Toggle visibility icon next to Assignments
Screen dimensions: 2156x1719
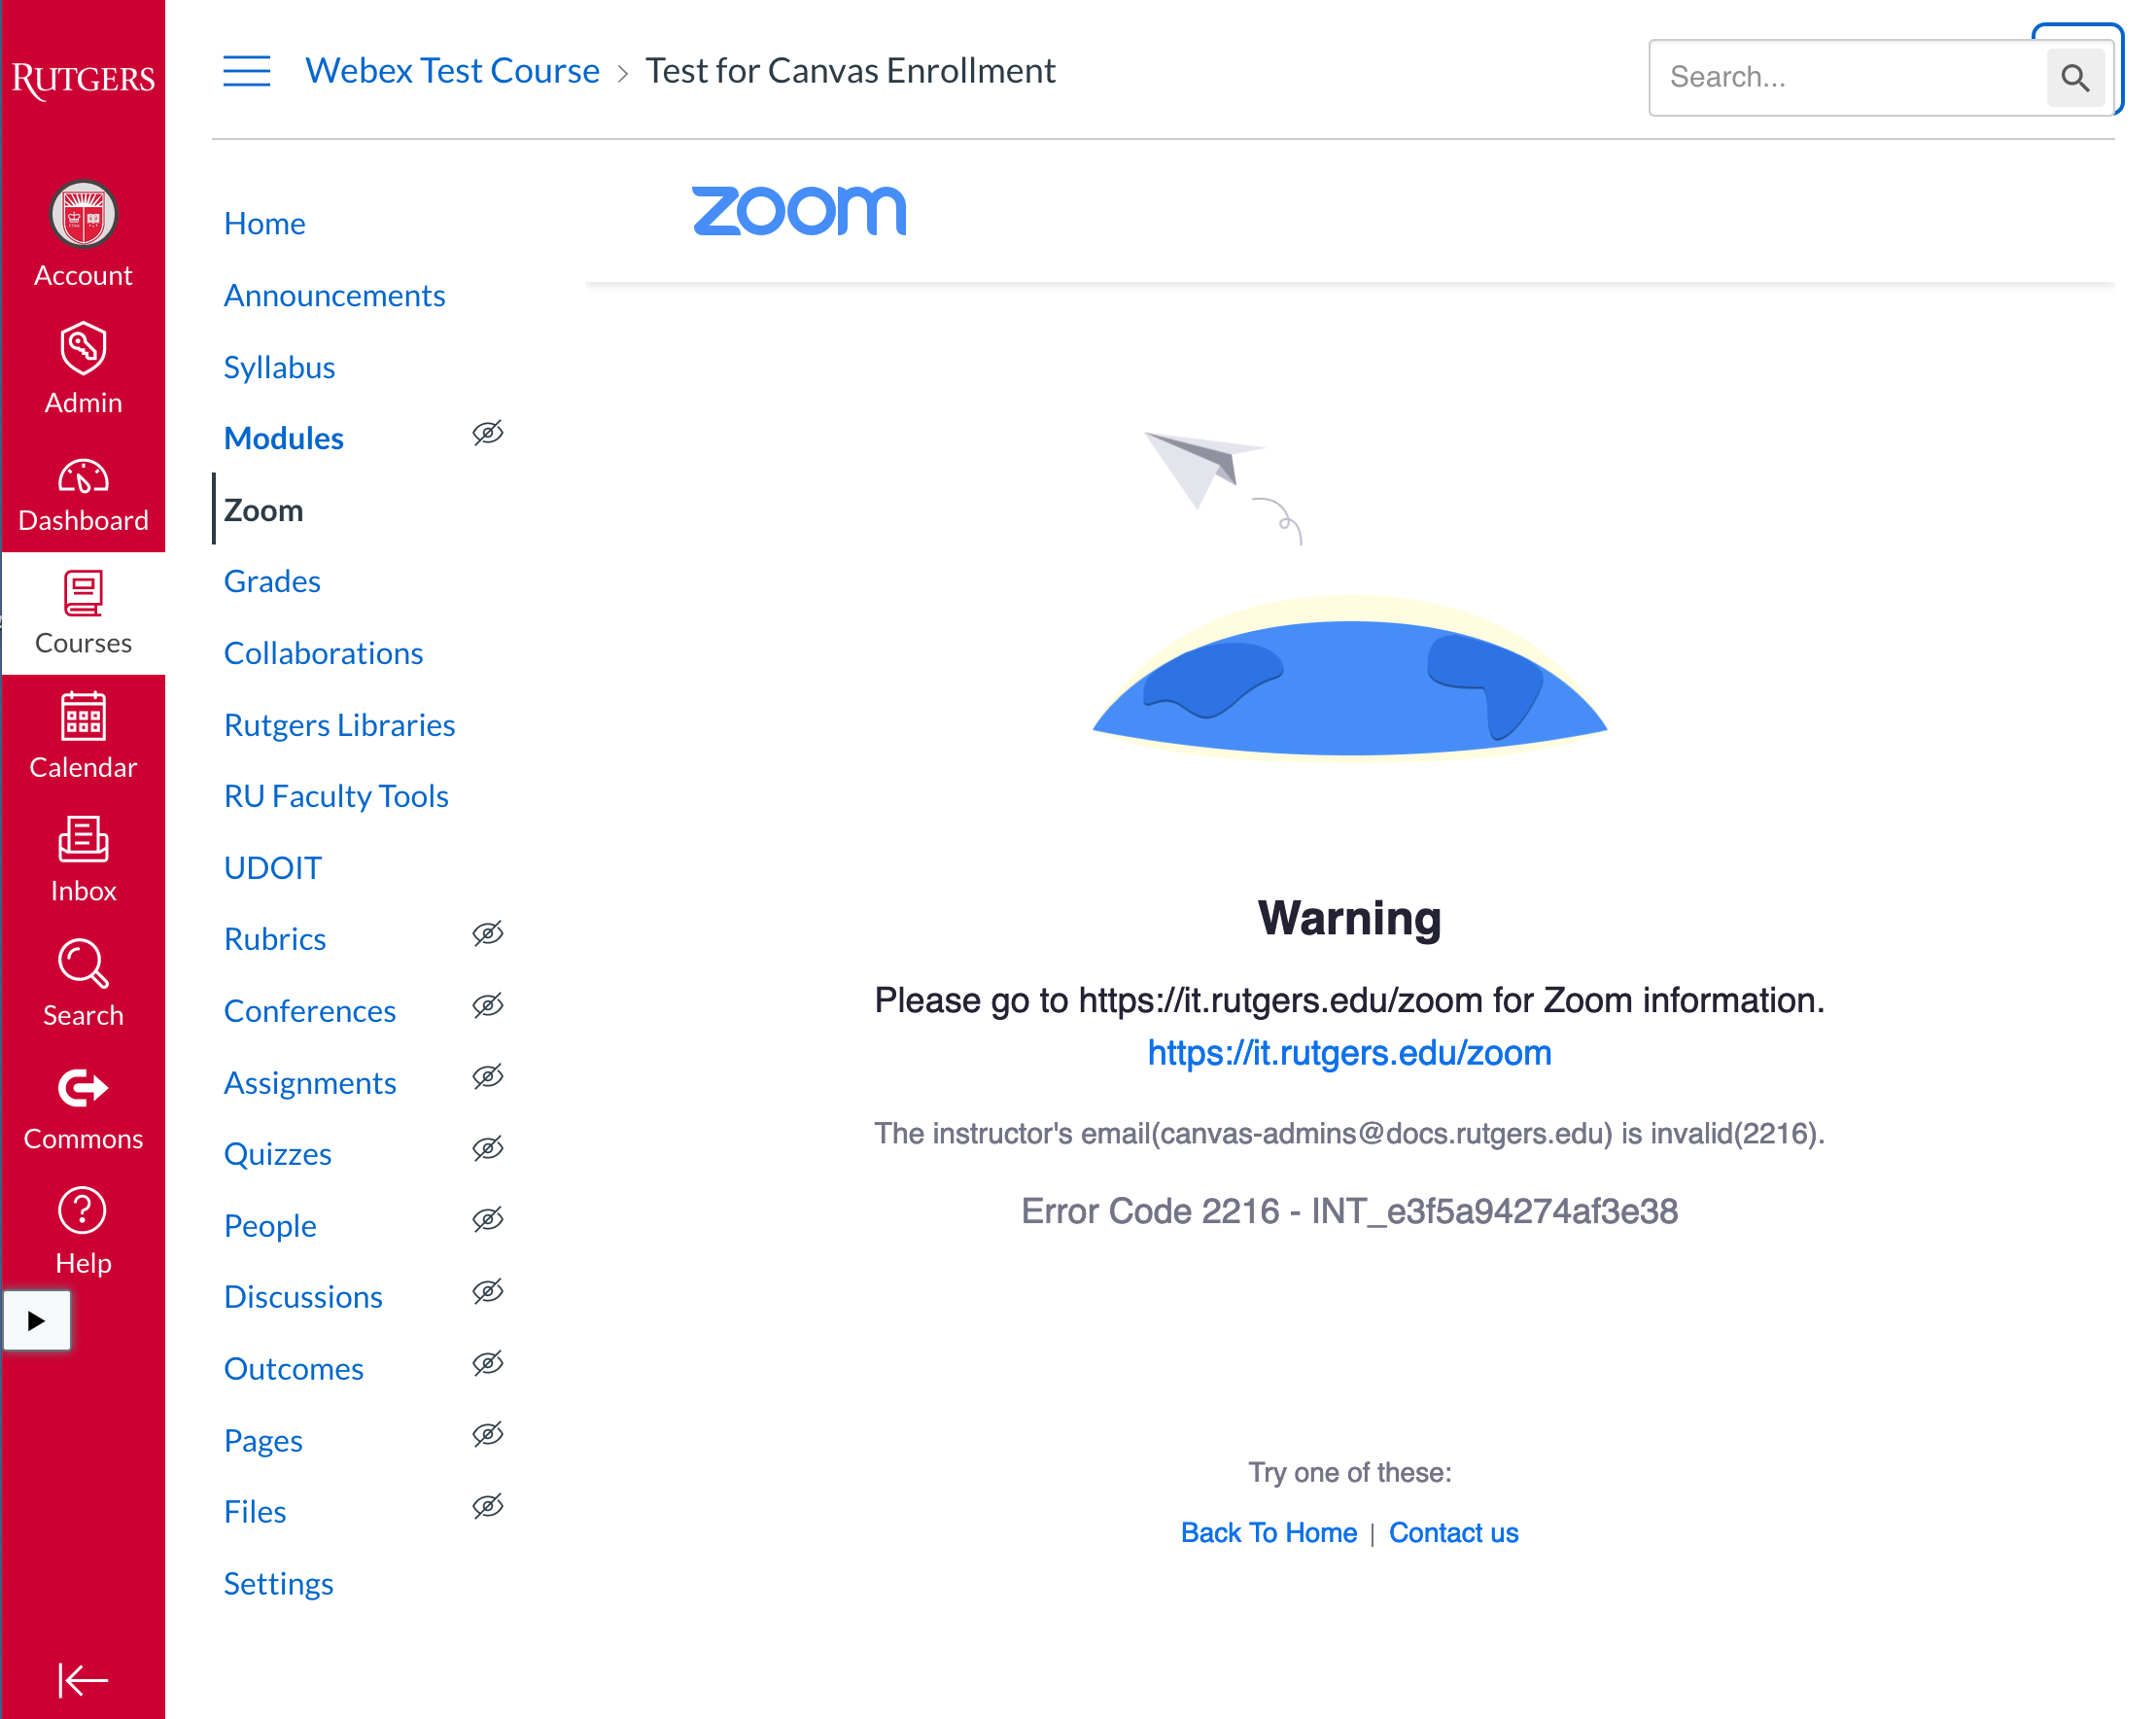point(491,1080)
